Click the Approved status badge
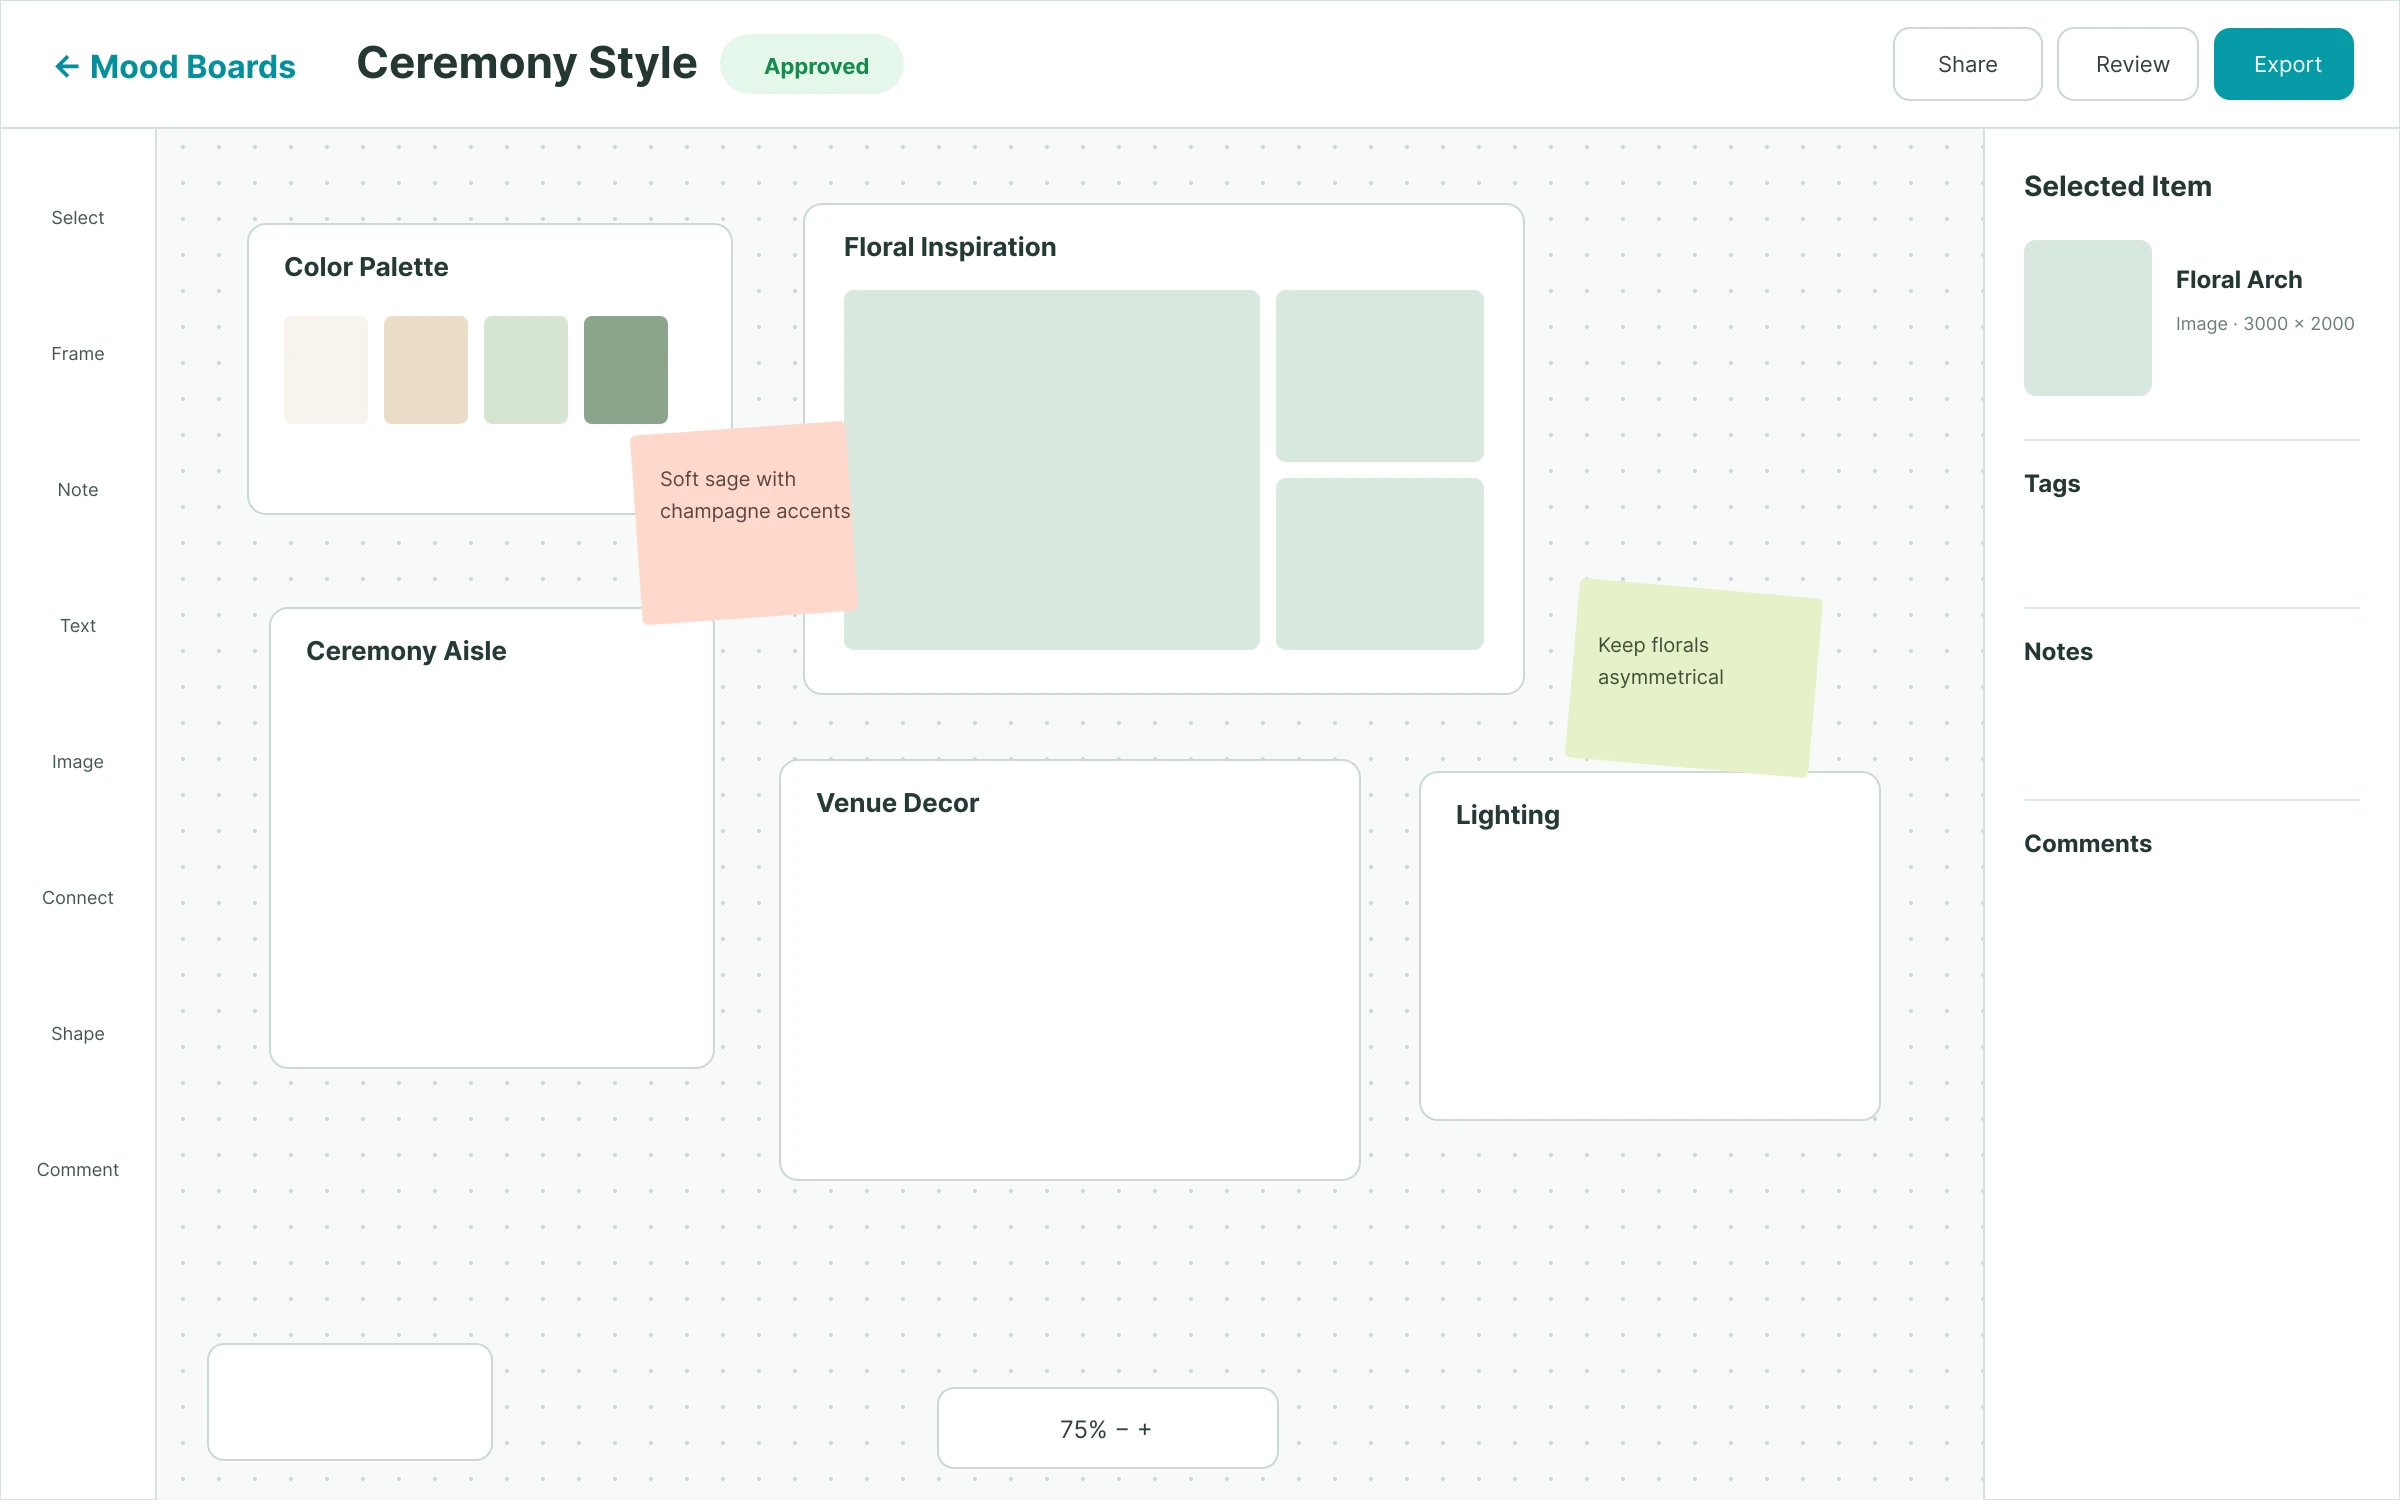Screen dimensions: 2400x1500 (x=812, y=65)
